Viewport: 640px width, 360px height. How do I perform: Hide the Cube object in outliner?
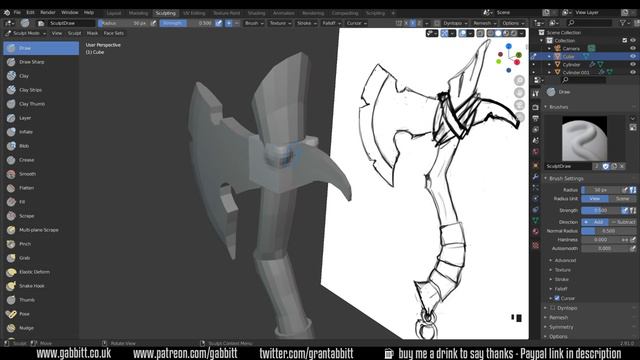633,56
